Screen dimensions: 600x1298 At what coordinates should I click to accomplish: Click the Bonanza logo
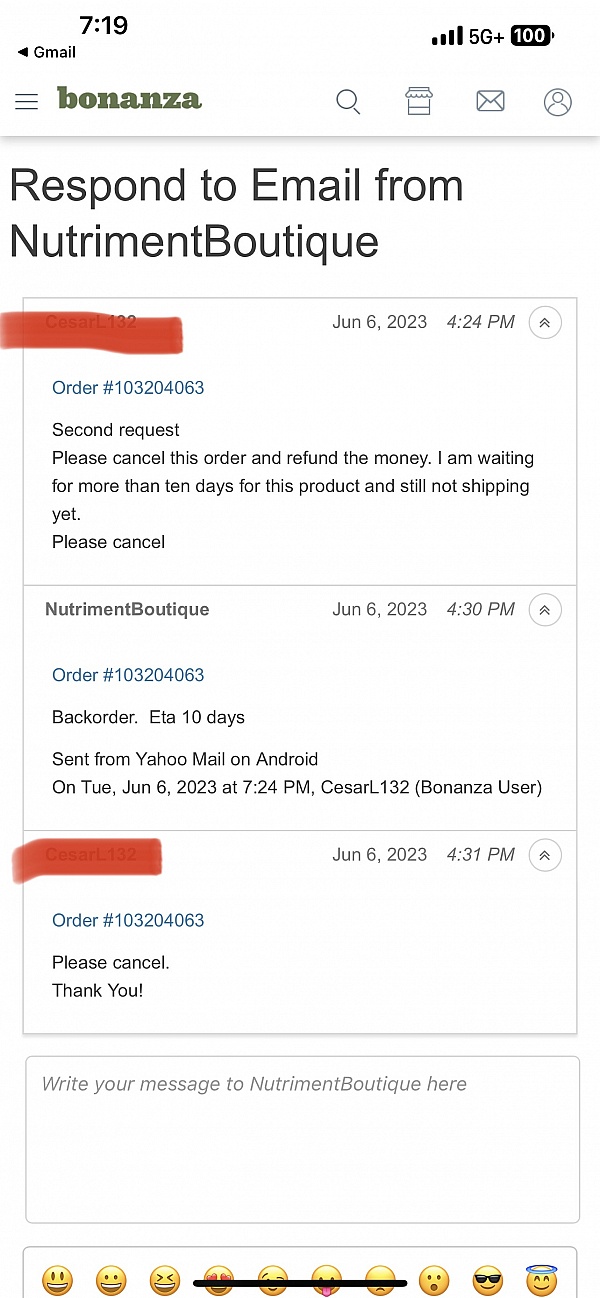(x=129, y=100)
